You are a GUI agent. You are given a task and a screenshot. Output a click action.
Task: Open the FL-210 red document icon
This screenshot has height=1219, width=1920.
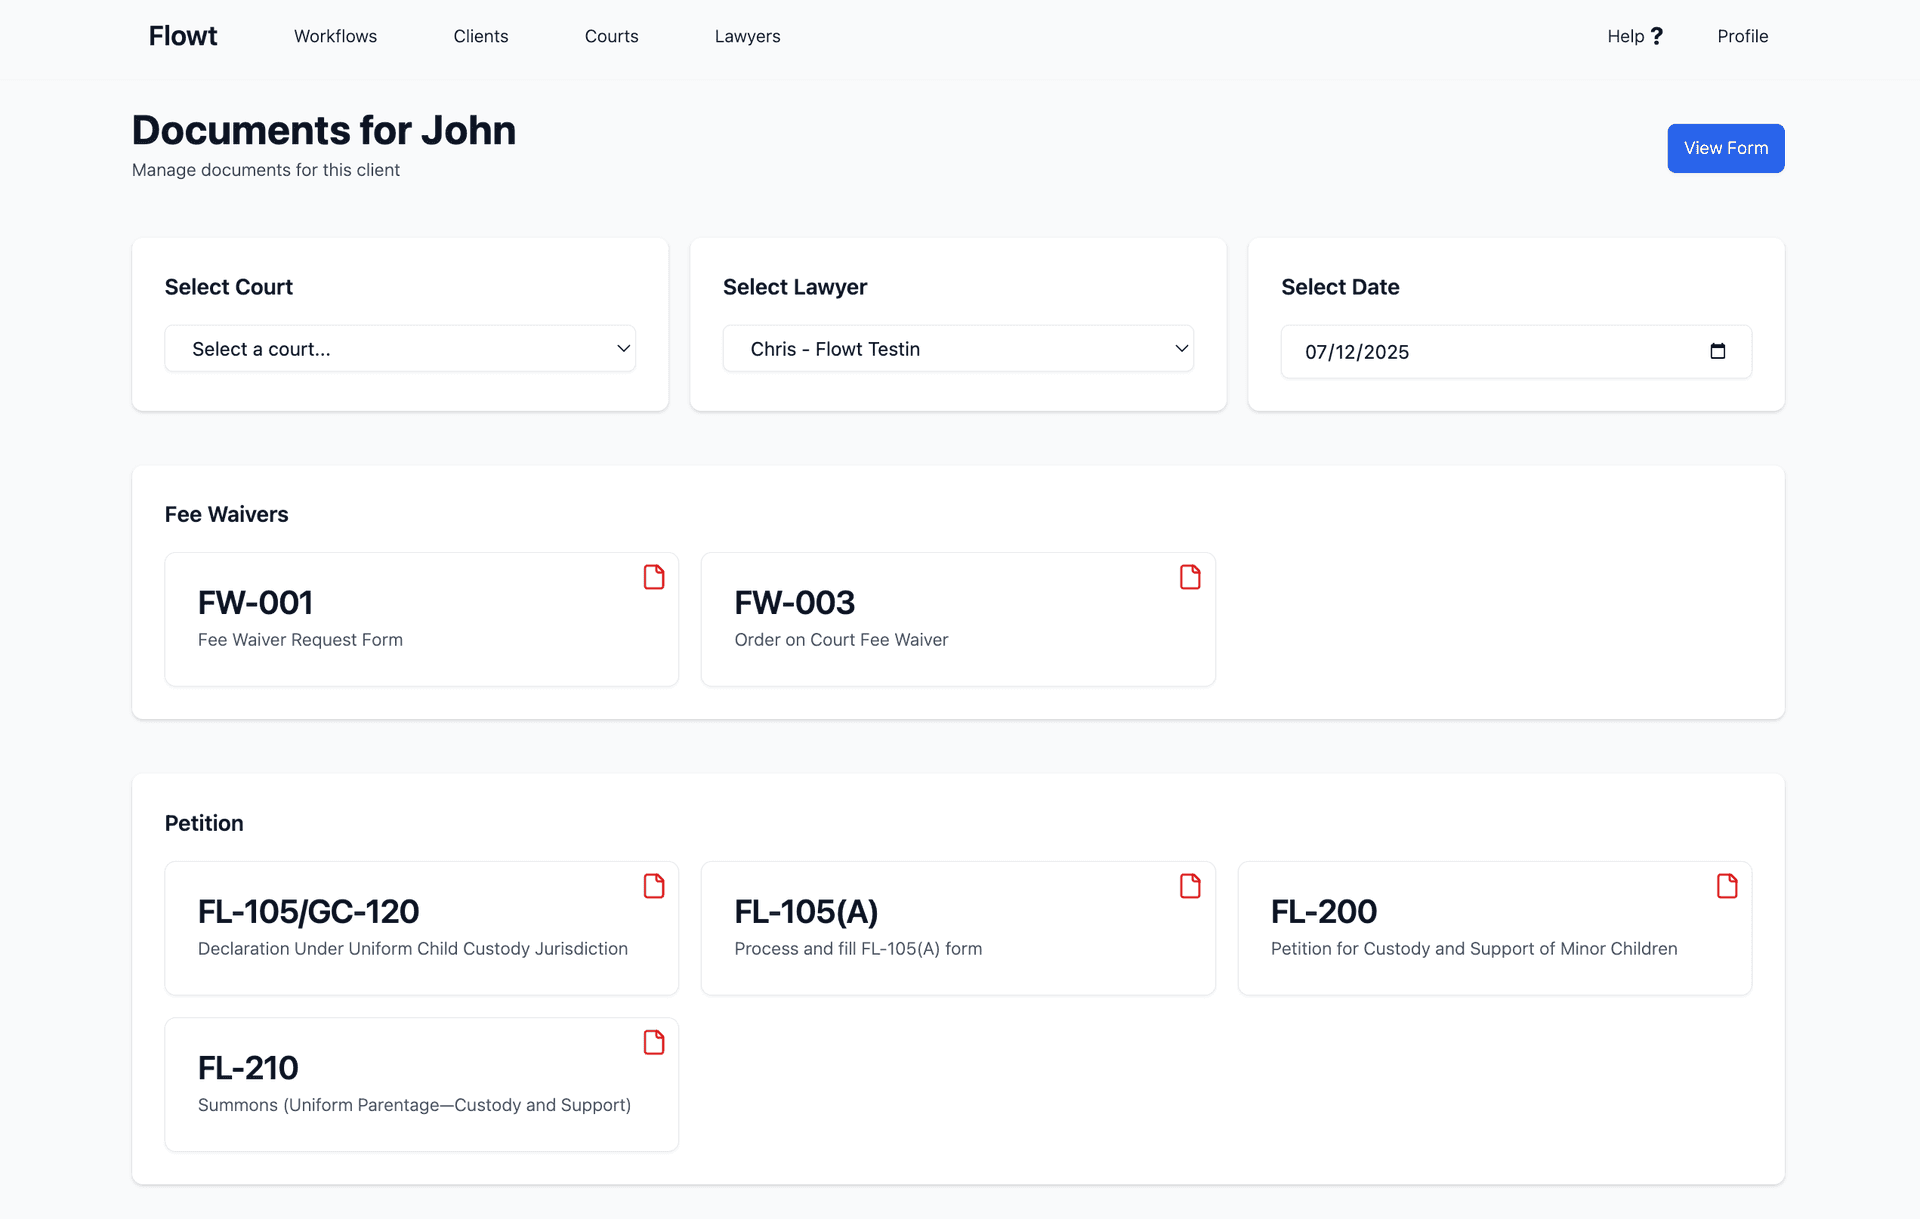(654, 1042)
